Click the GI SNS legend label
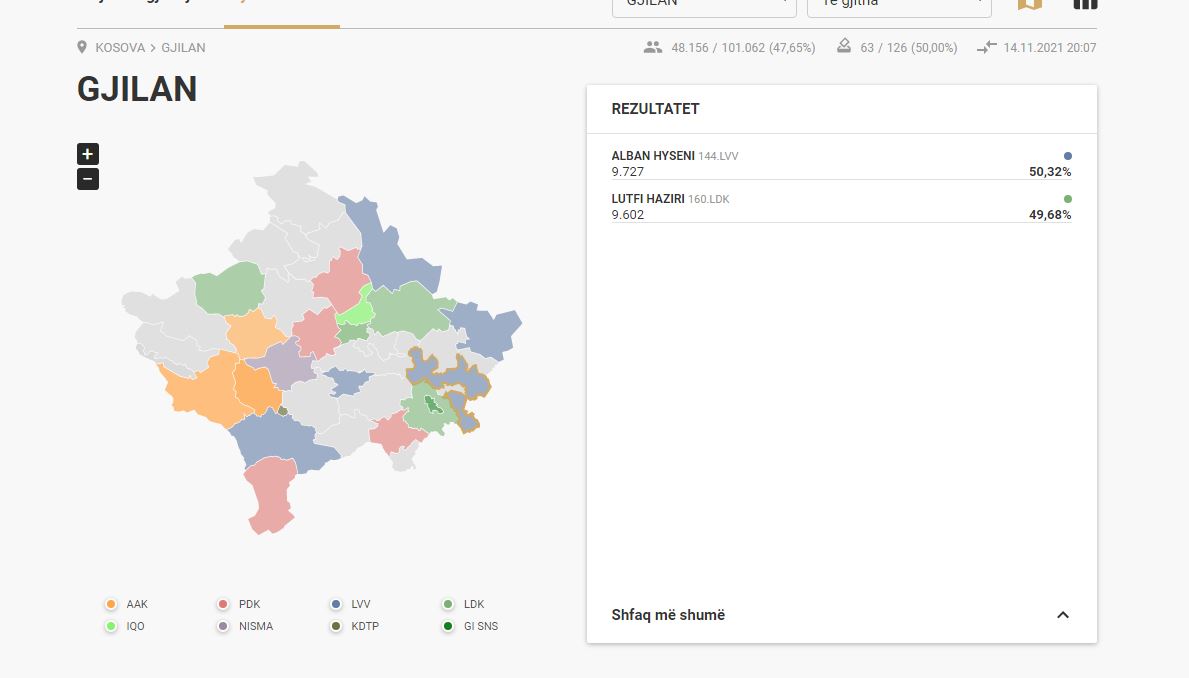 (x=481, y=626)
